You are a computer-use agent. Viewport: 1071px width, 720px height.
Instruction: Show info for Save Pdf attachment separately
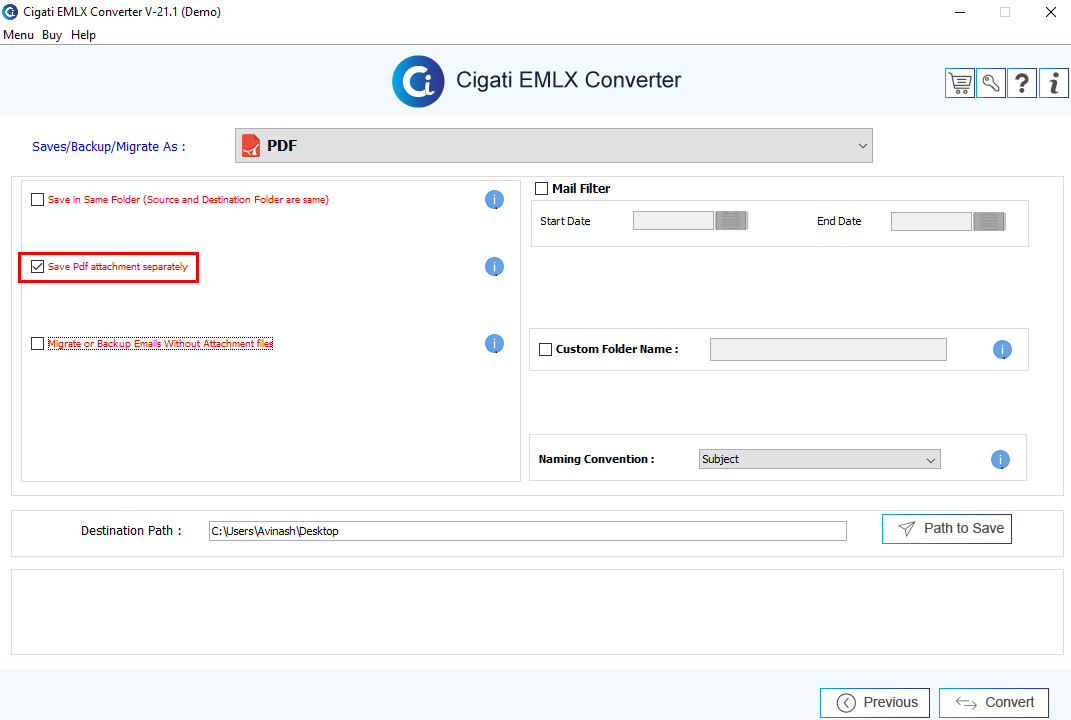coord(495,266)
